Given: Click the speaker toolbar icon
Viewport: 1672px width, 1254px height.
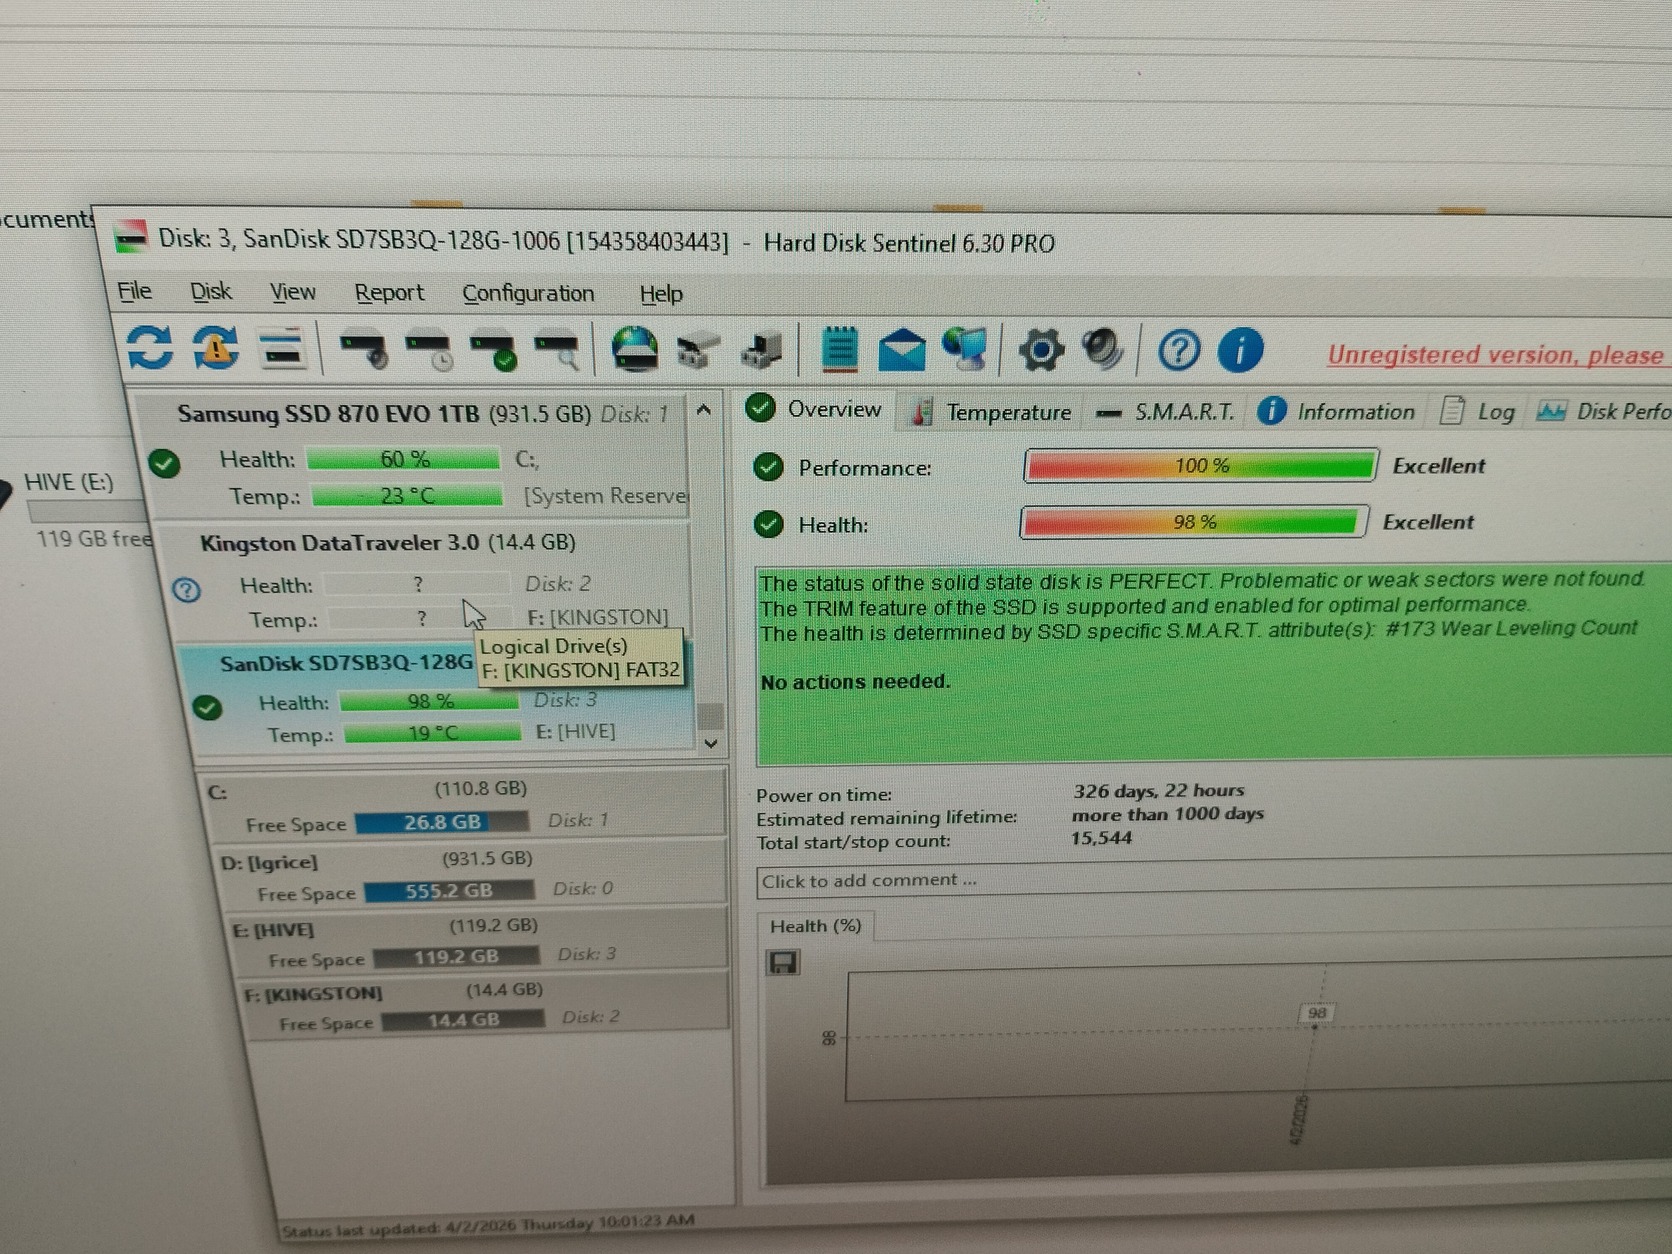Looking at the screenshot, I should pyautogui.click(x=1103, y=350).
